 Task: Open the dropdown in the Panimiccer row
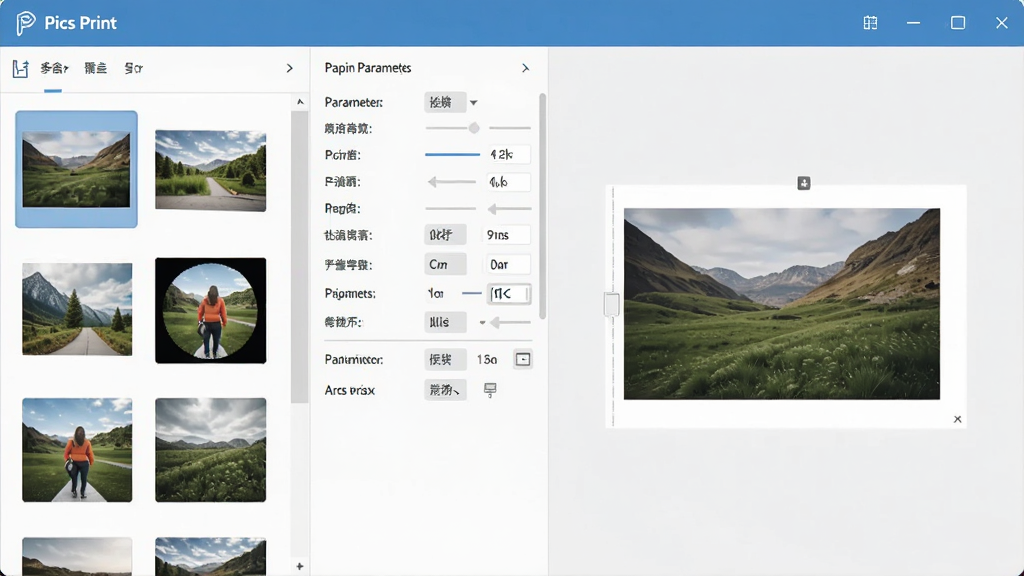(445, 359)
